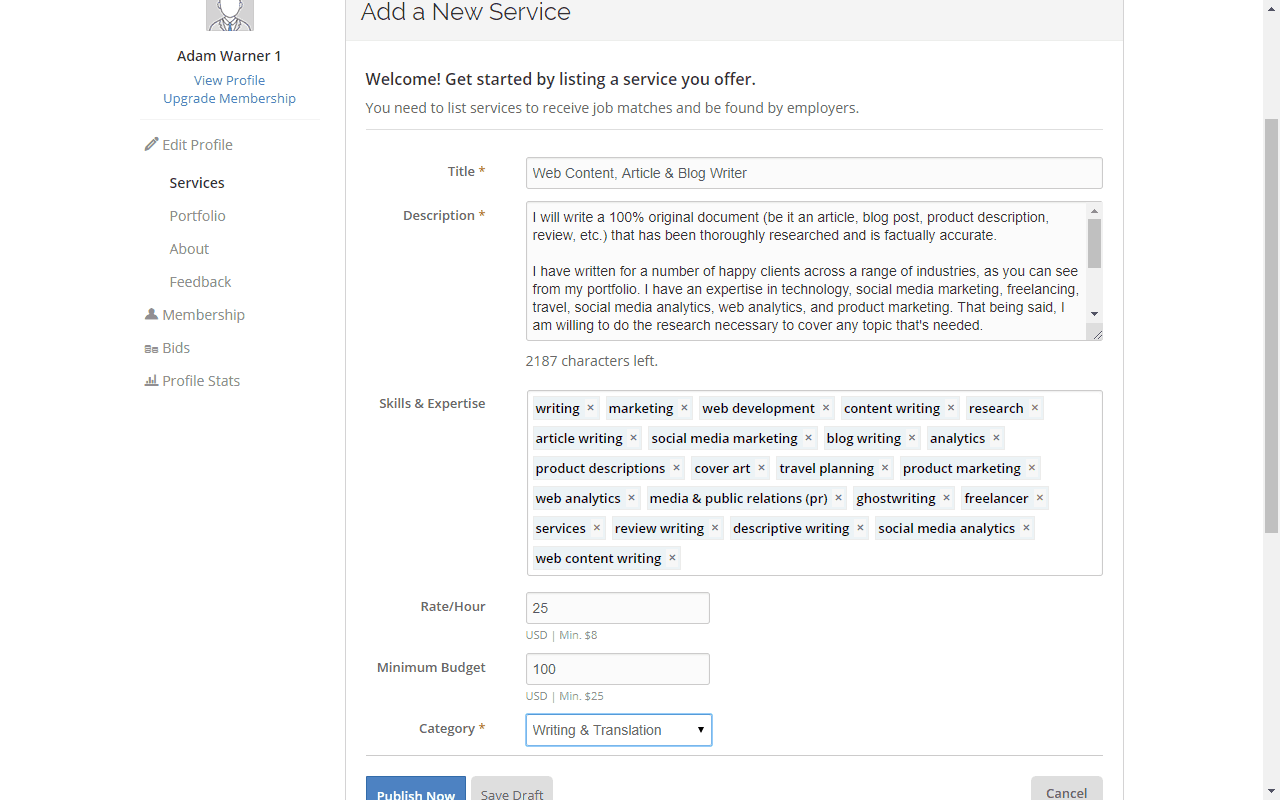
Task: Click the Save Draft button
Action: click(x=512, y=790)
